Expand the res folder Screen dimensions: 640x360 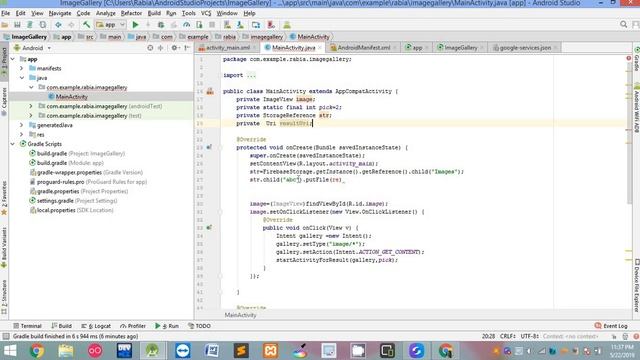coord(22,135)
